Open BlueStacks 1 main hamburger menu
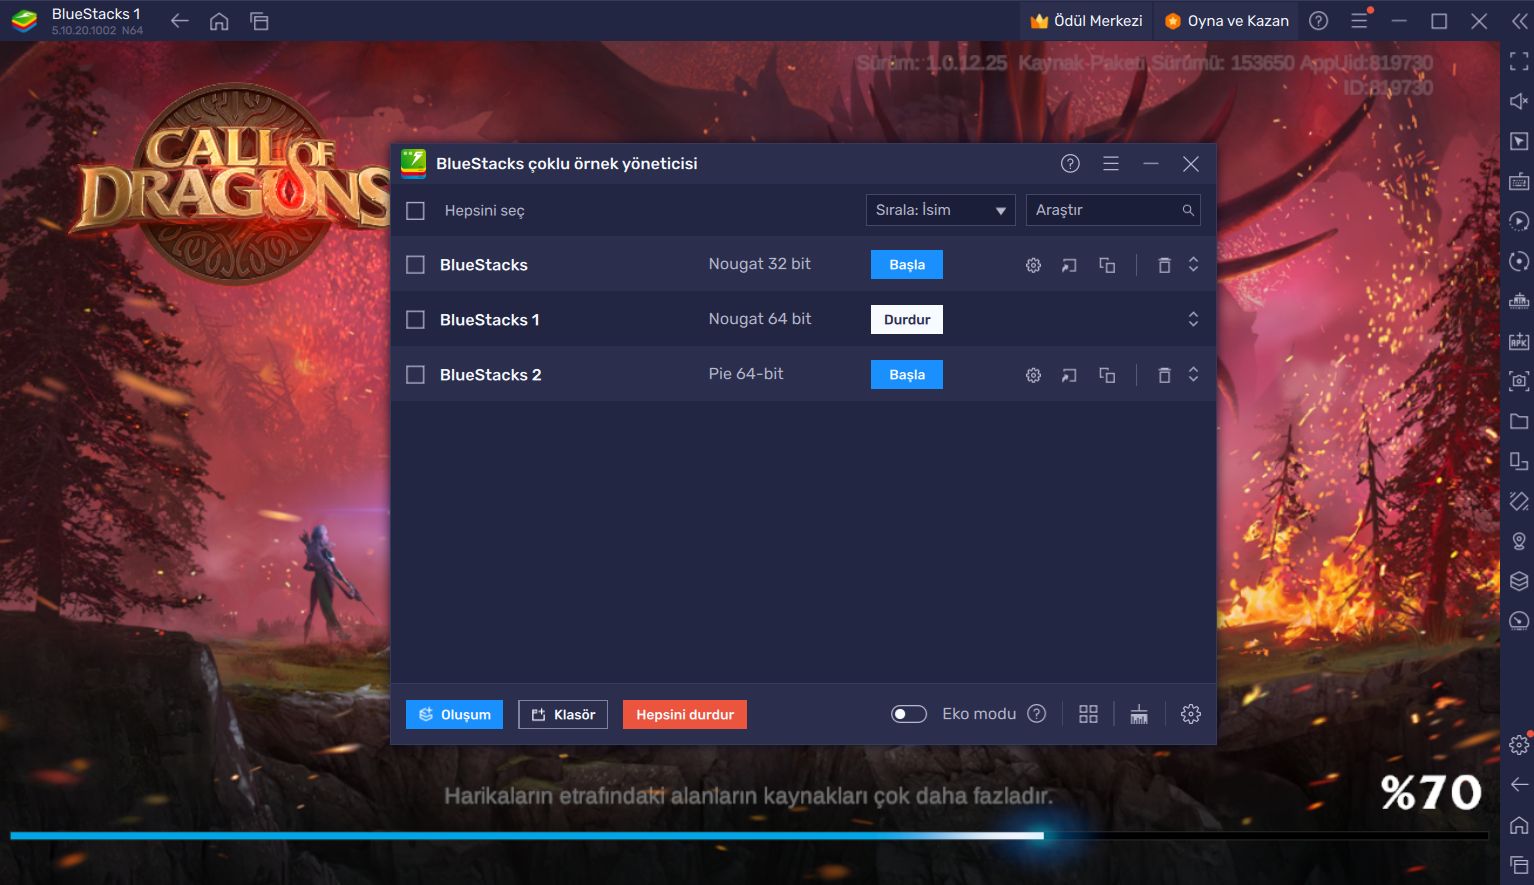The image size is (1534, 885). click(x=1359, y=21)
